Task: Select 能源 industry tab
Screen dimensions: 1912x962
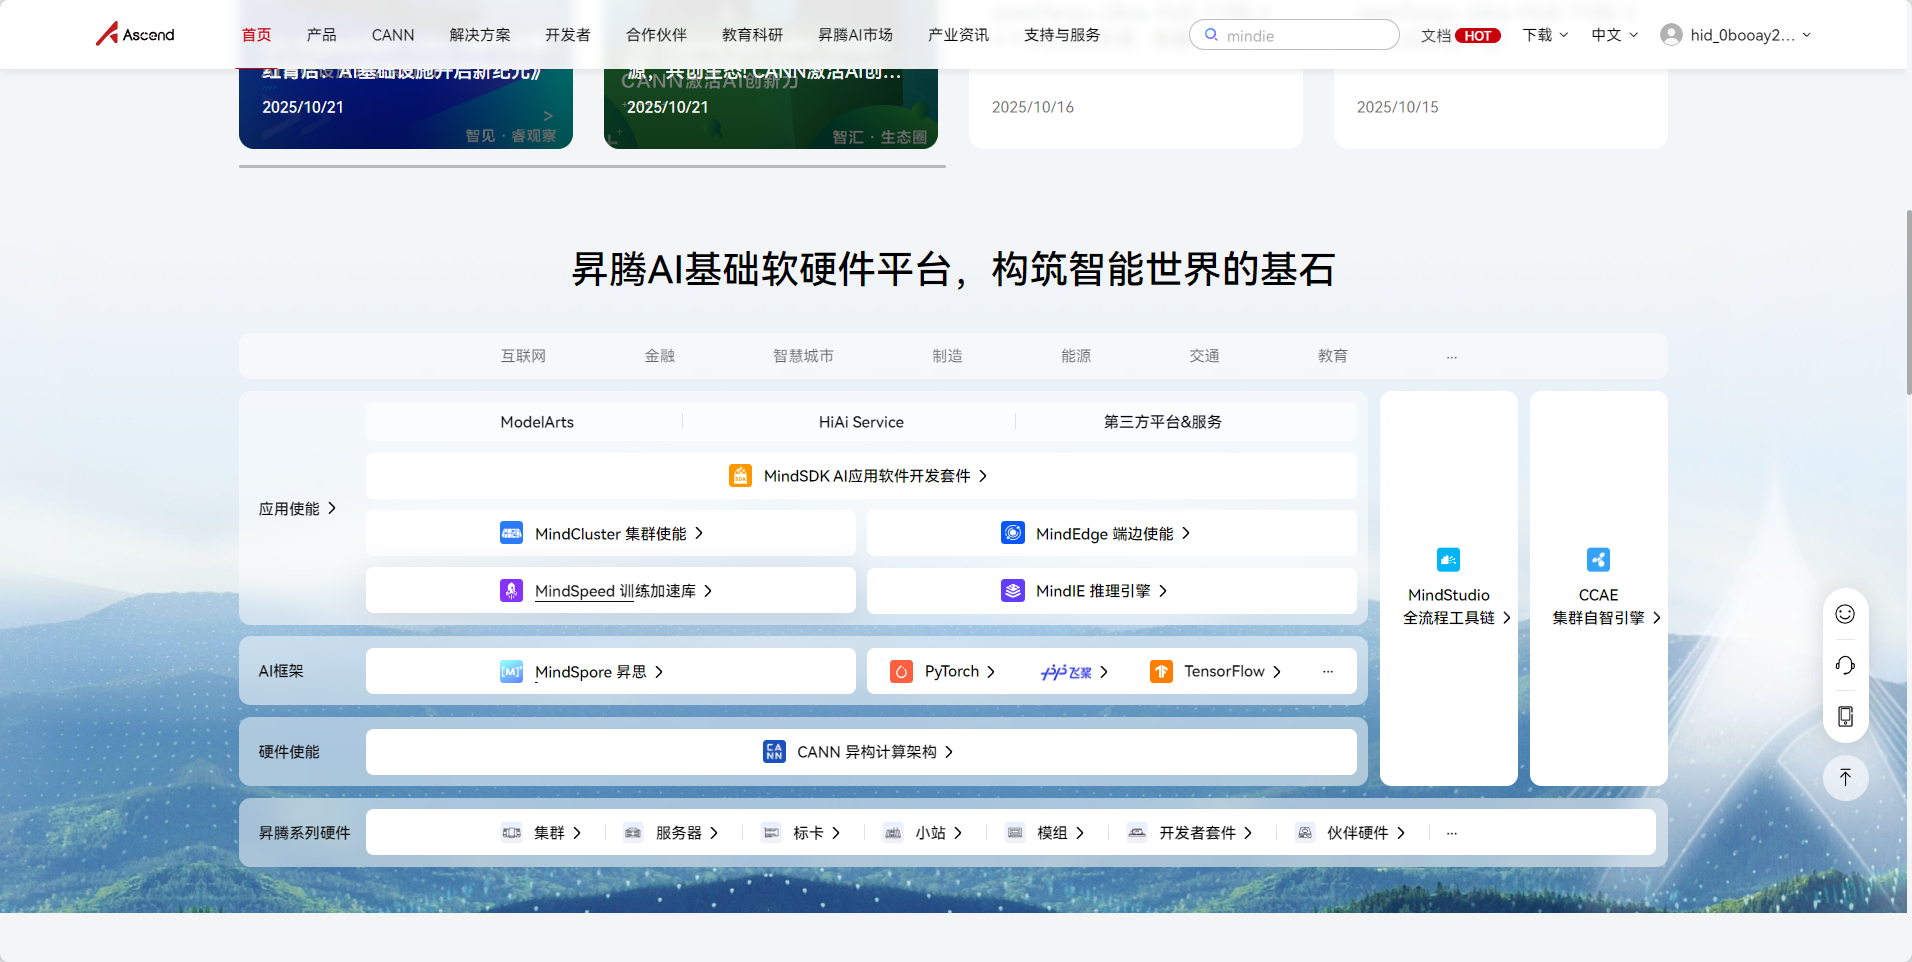Action: pos(1076,356)
